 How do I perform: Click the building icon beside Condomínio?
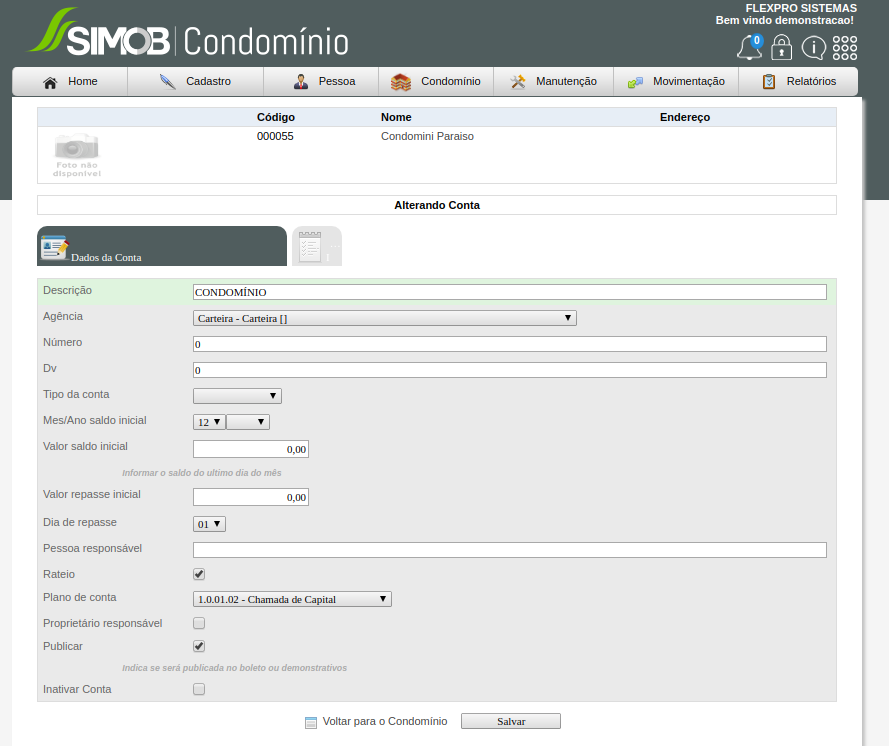click(401, 82)
